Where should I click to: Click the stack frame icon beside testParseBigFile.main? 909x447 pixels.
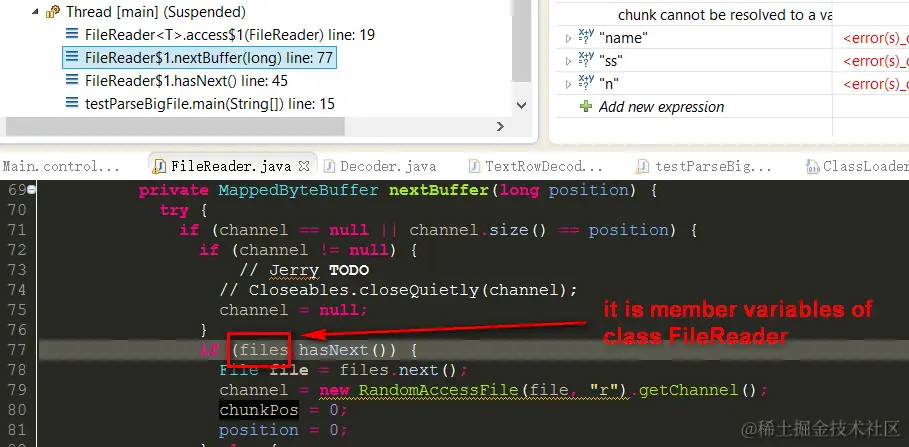pyautogui.click(x=72, y=104)
